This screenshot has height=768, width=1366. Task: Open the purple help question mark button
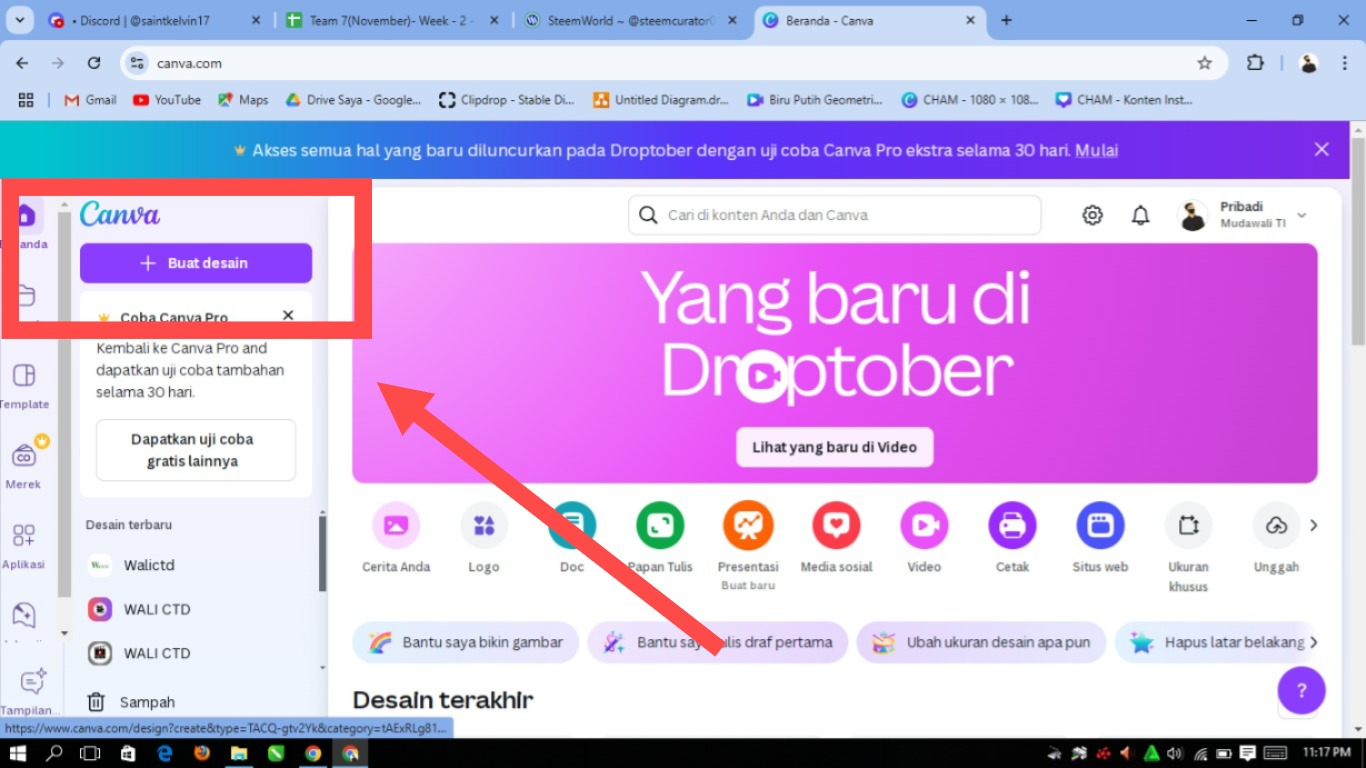tap(1302, 690)
